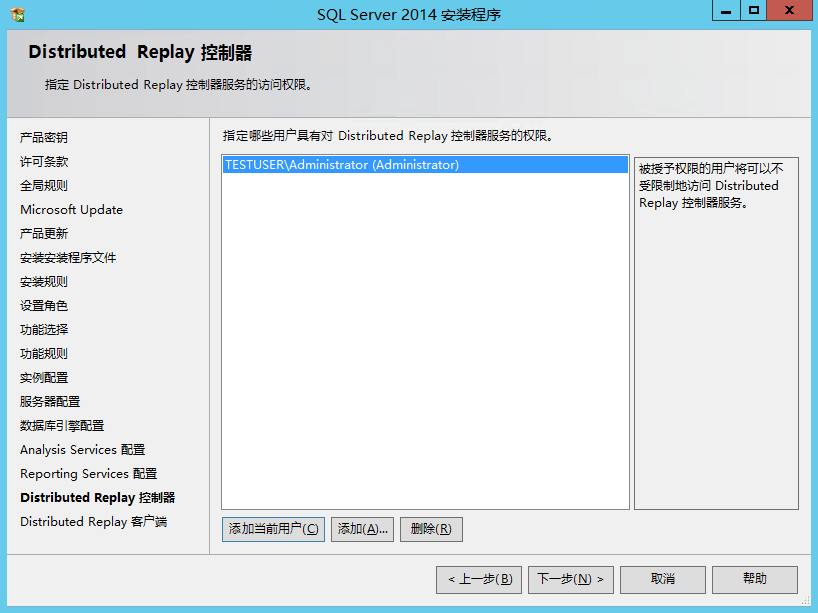Open the 添加(A)... user dialog button
The height and width of the screenshot is (613, 818).
click(362, 529)
